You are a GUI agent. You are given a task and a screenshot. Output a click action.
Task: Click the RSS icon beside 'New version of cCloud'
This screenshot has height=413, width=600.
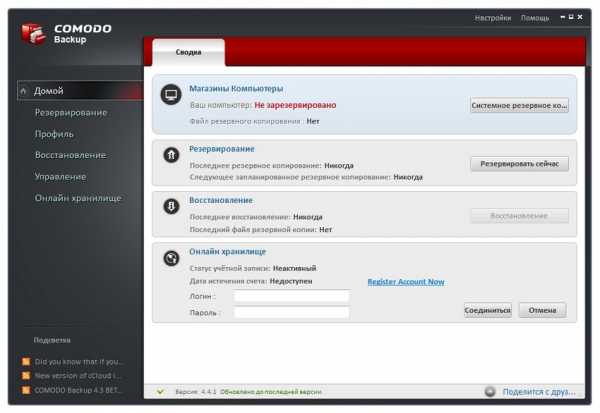26,375
